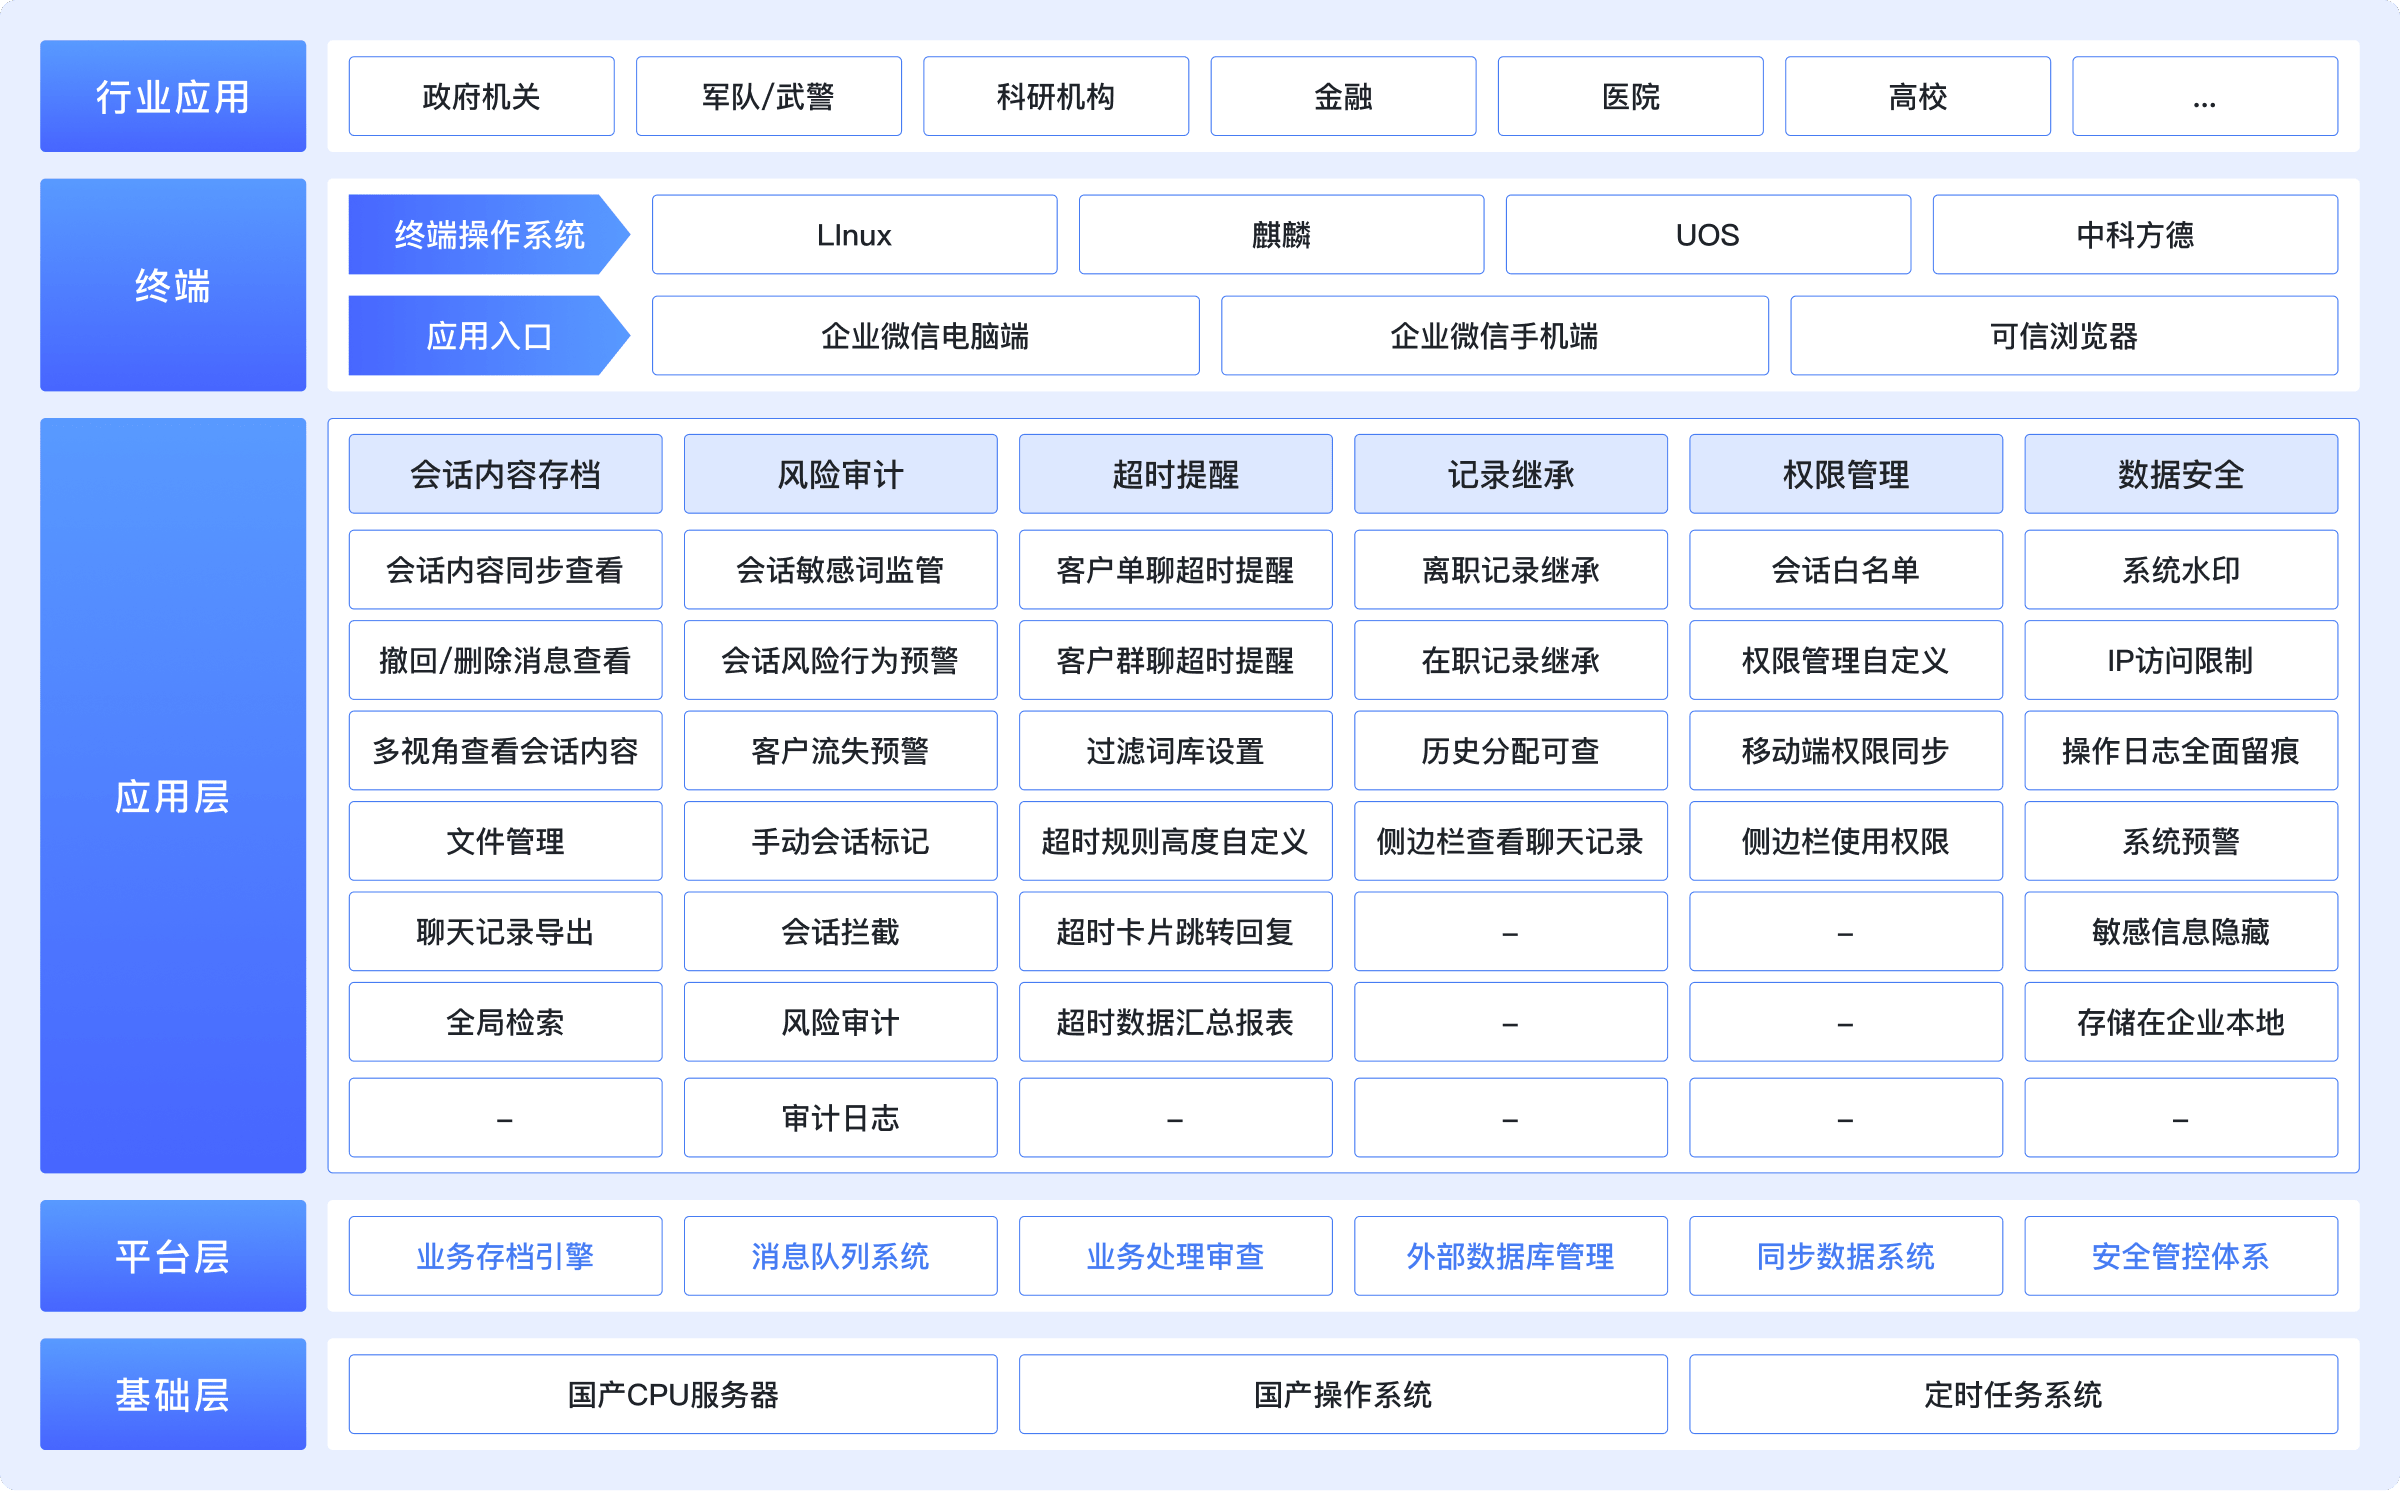Open the 业务存档引擎 platform link
The height and width of the screenshot is (1491, 2400).
[505, 1256]
